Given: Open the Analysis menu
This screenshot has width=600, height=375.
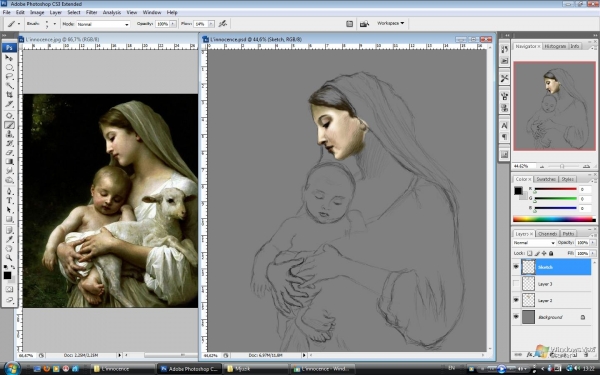Looking at the screenshot, I should (x=111, y=12).
